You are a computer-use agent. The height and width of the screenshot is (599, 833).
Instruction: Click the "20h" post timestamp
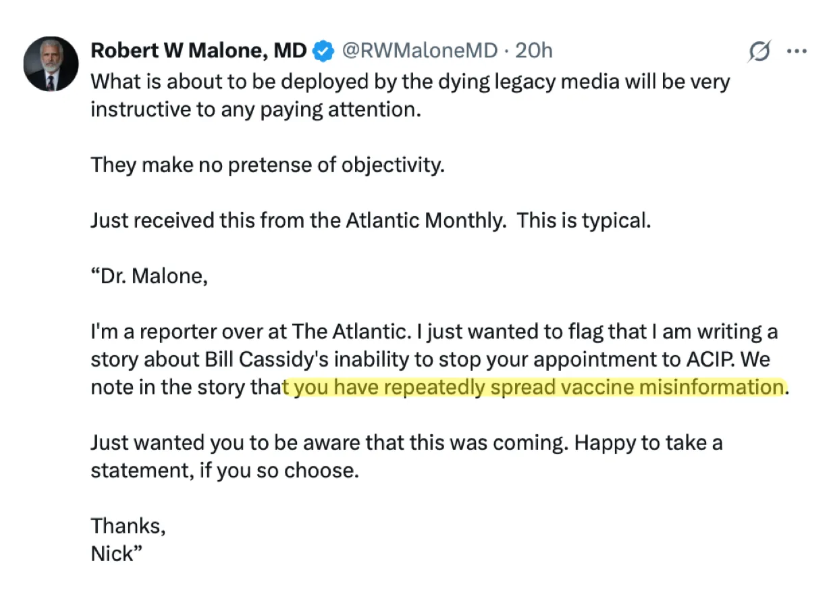533,50
